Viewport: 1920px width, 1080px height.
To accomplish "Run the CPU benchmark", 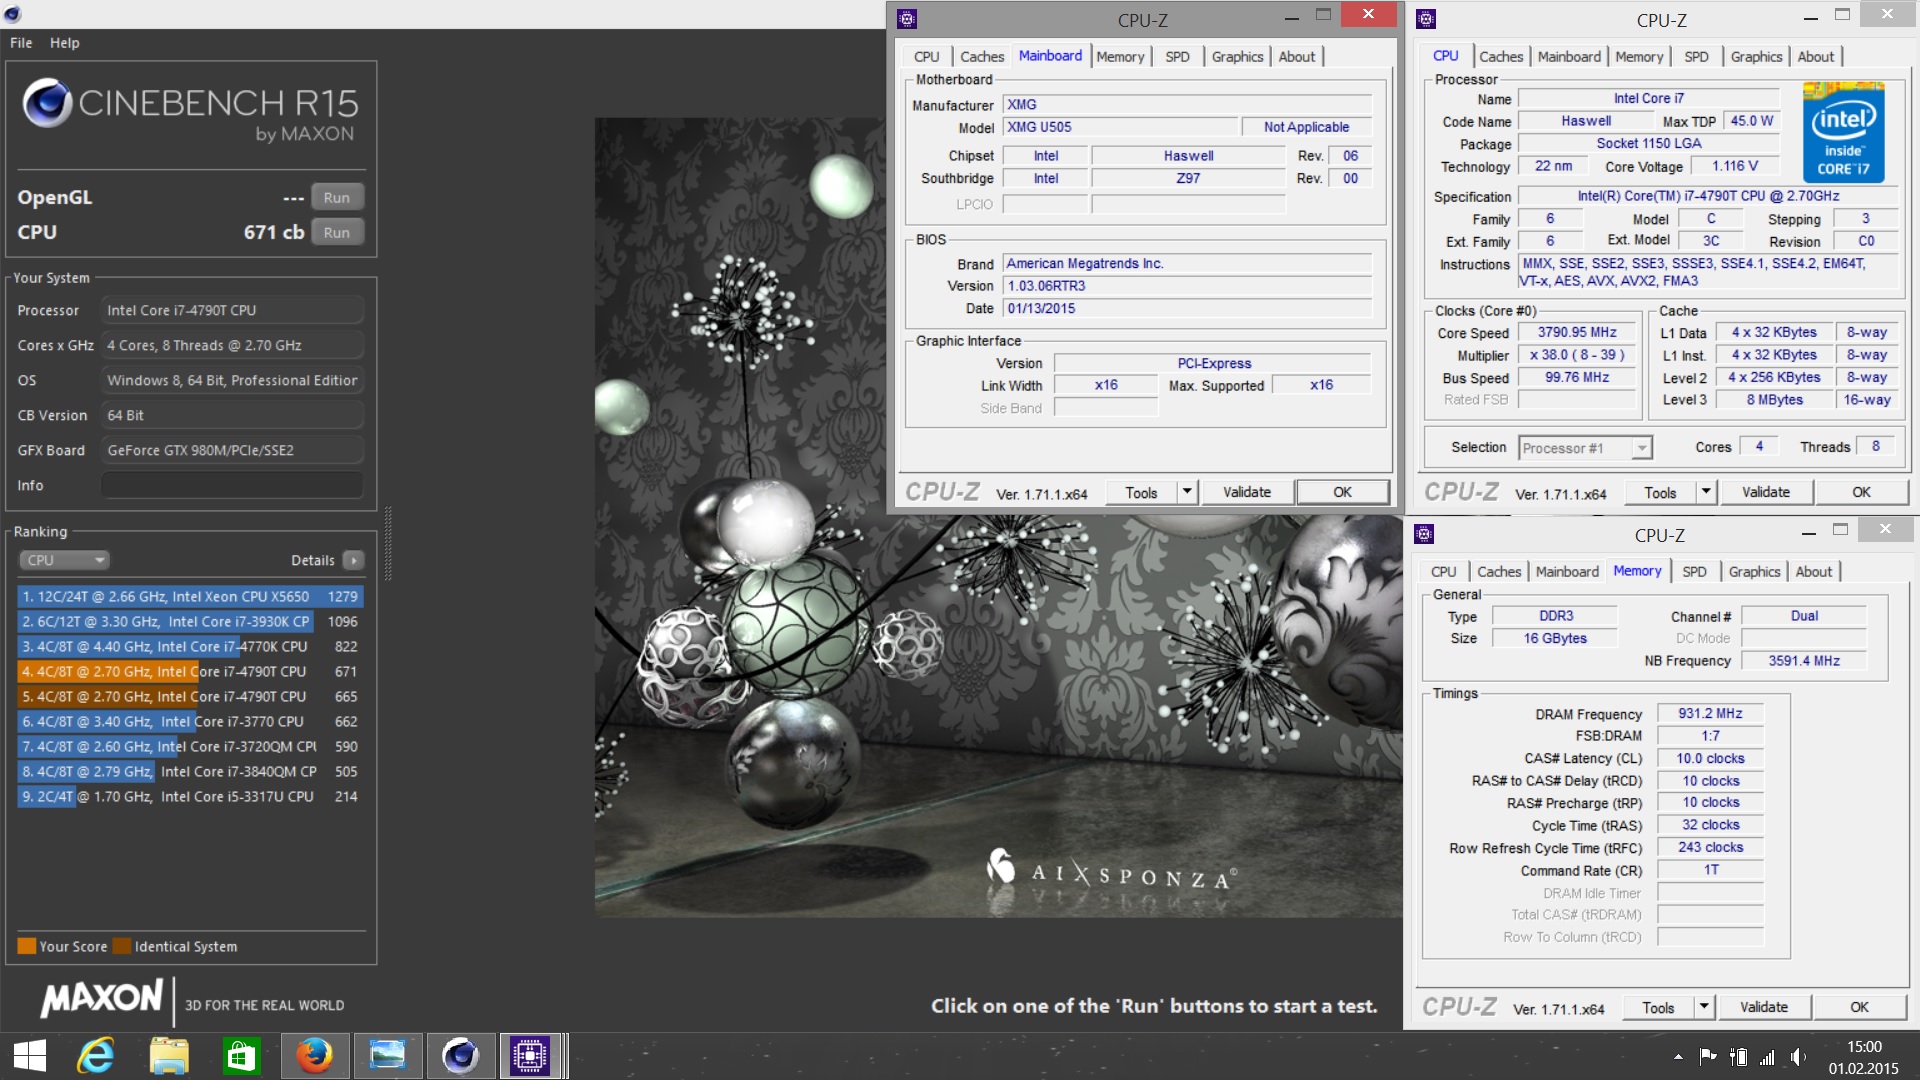I will 337,232.
